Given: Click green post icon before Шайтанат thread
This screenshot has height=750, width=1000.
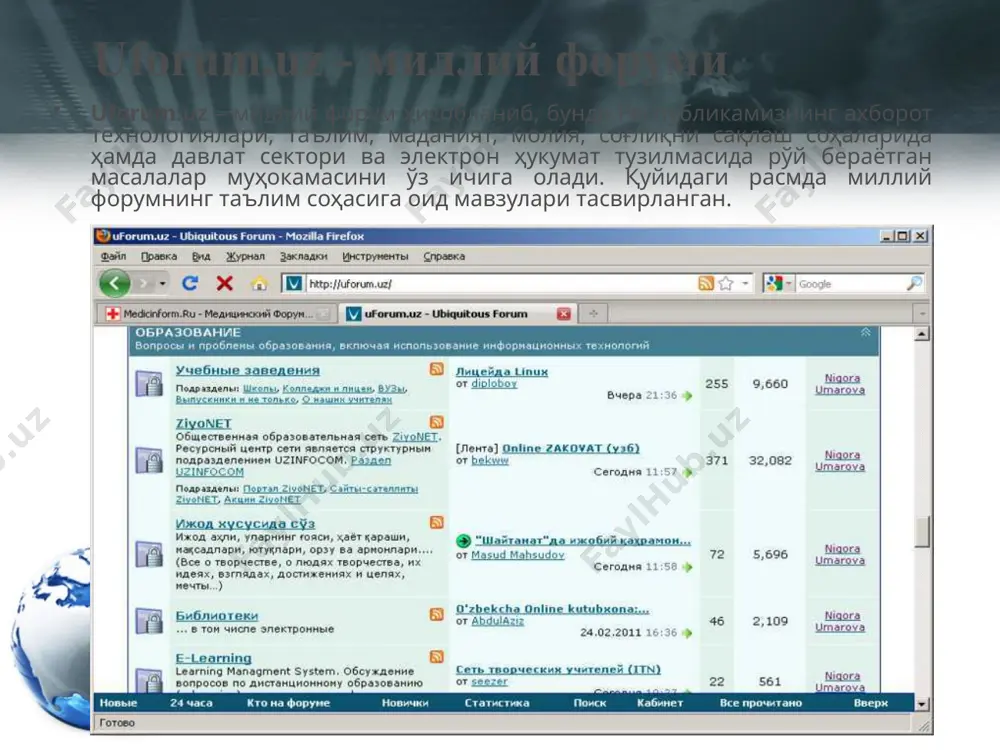Looking at the screenshot, I should pos(463,541).
